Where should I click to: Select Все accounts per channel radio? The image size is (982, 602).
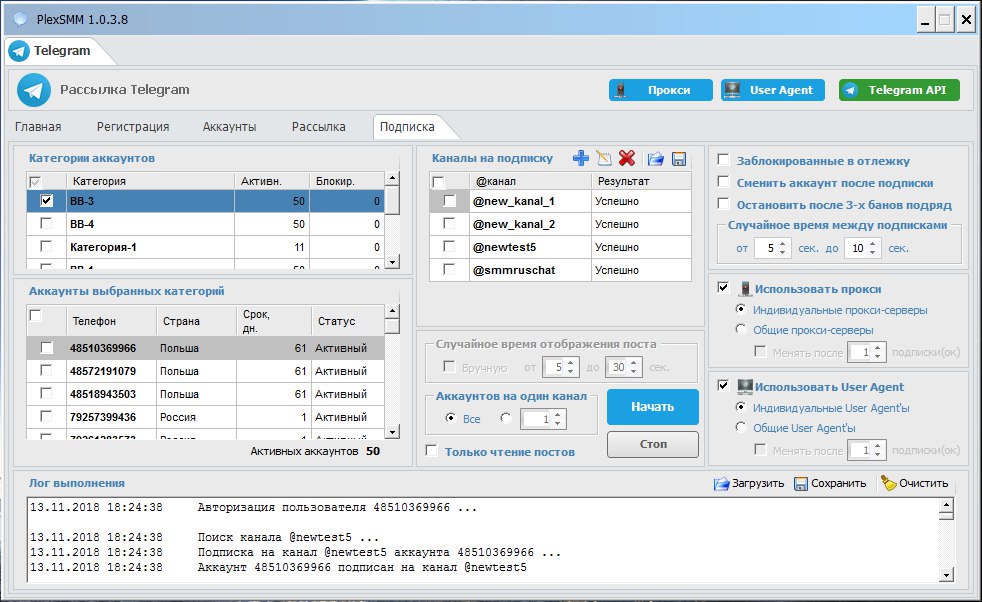click(x=450, y=417)
